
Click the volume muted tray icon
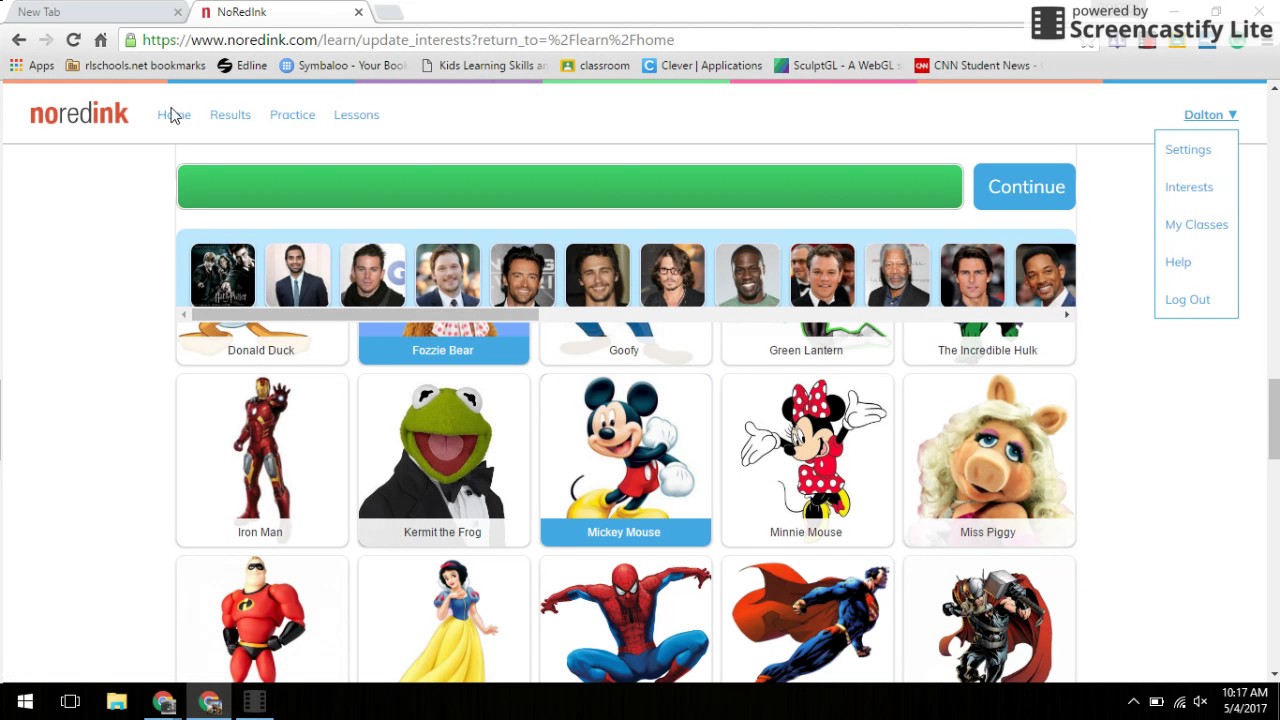pos(1200,701)
